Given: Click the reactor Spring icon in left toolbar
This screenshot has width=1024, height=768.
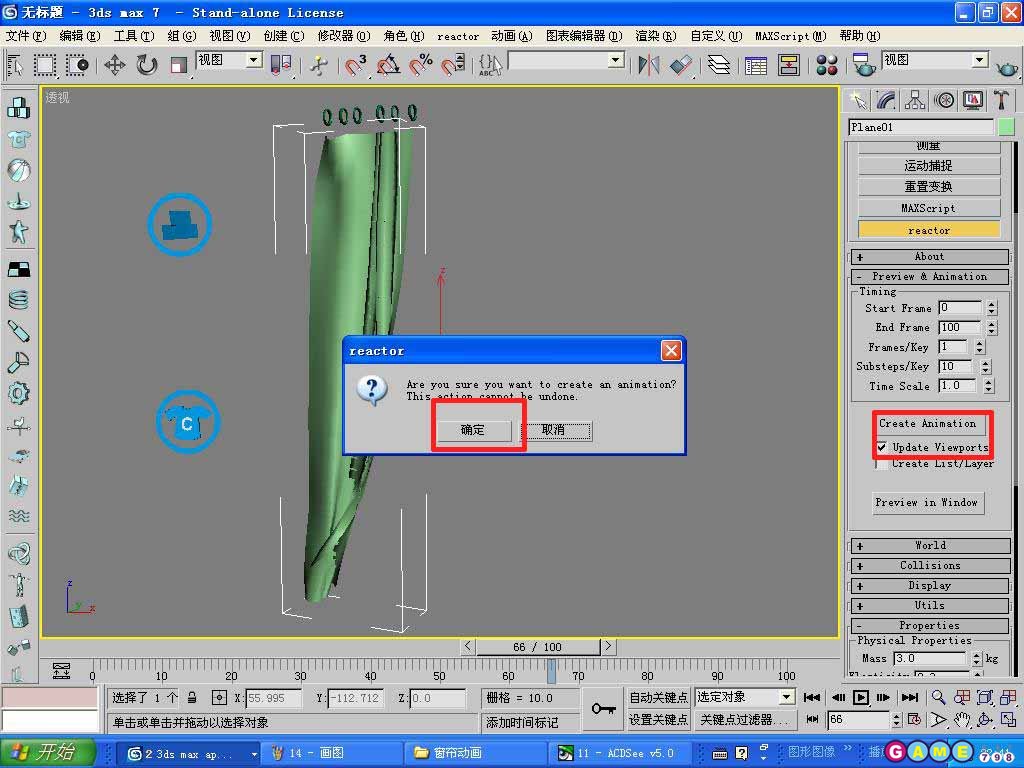Looking at the screenshot, I should tap(18, 300).
